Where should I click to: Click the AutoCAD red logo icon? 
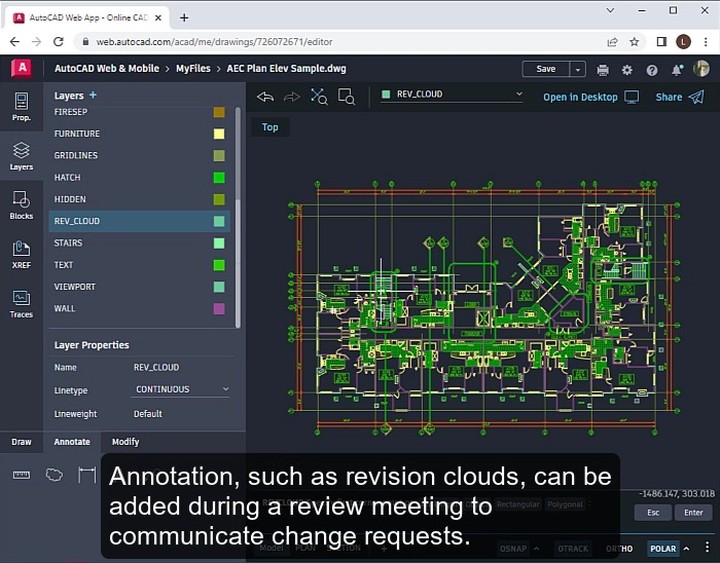coord(21,68)
